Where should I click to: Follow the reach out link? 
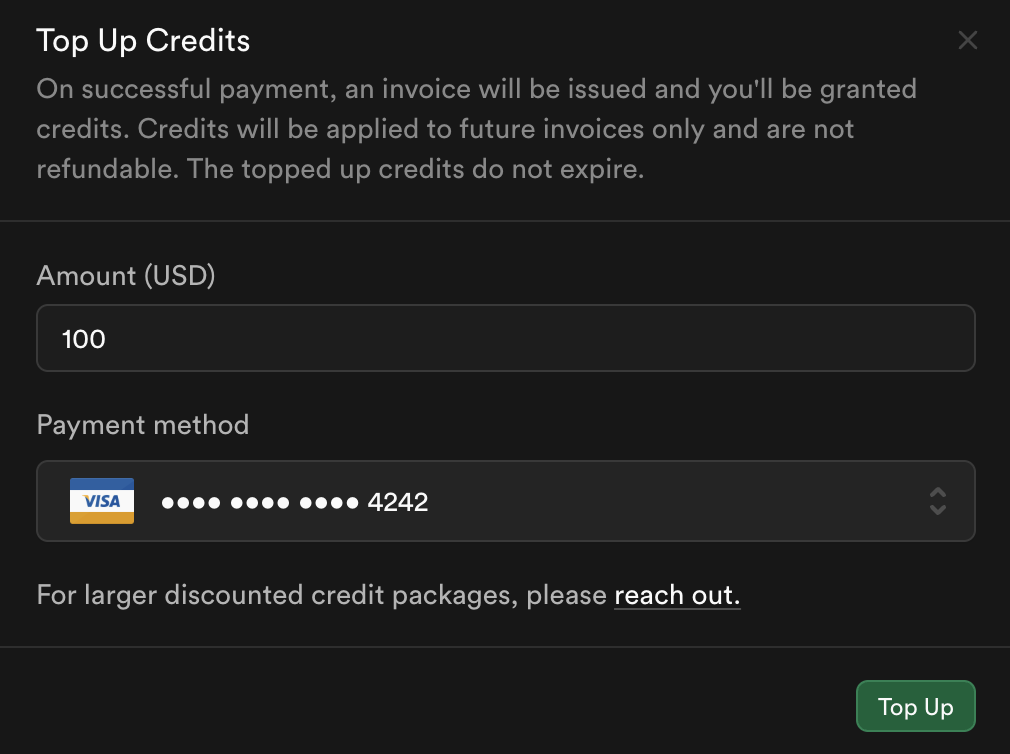tap(677, 595)
